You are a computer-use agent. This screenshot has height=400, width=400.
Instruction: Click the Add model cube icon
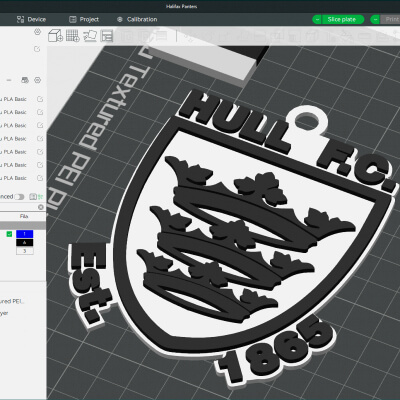coord(55,35)
